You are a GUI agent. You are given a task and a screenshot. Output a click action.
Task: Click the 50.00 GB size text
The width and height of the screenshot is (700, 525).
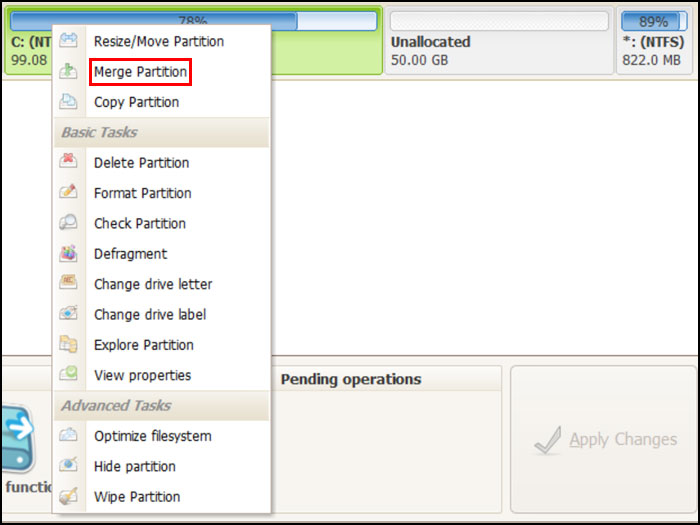click(x=419, y=60)
